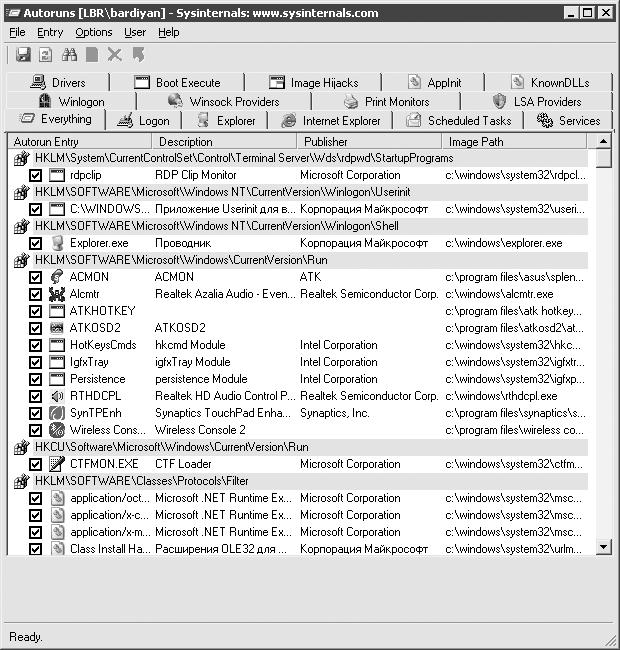Click the Delete X toolbar icon
Image resolution: width=620 pixels, height=650 pixels.
[x=115, y=56]
